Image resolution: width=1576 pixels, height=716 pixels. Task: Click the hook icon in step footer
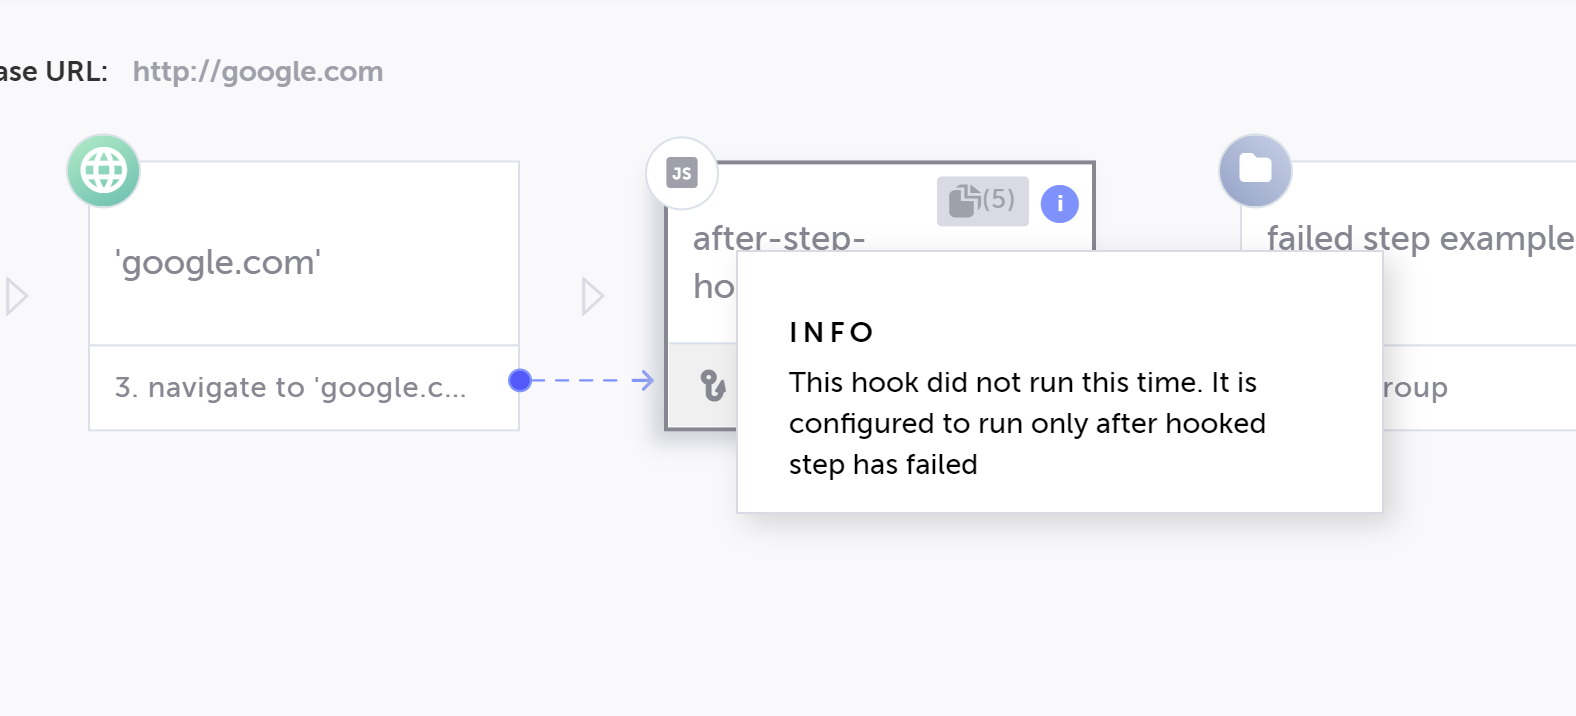click(712, 386)
